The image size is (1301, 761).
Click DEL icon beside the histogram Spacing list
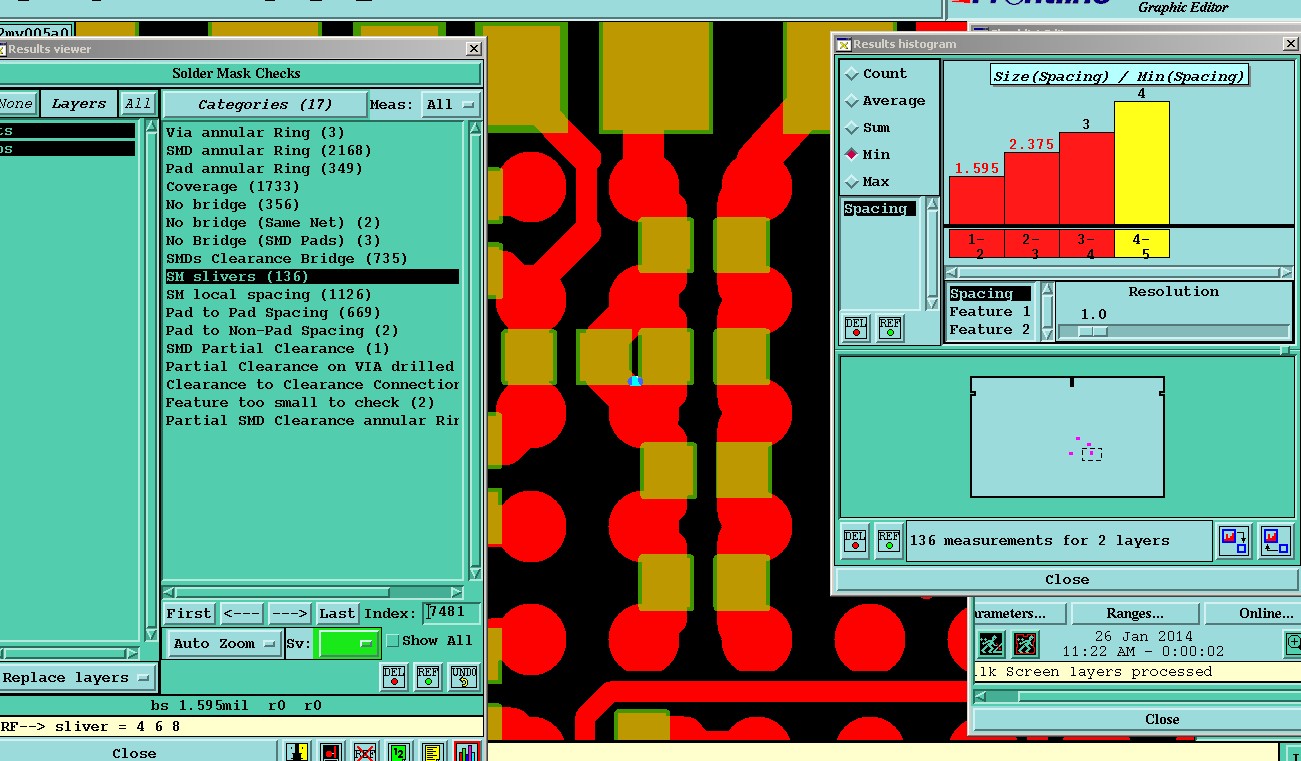tap(856, 328)
